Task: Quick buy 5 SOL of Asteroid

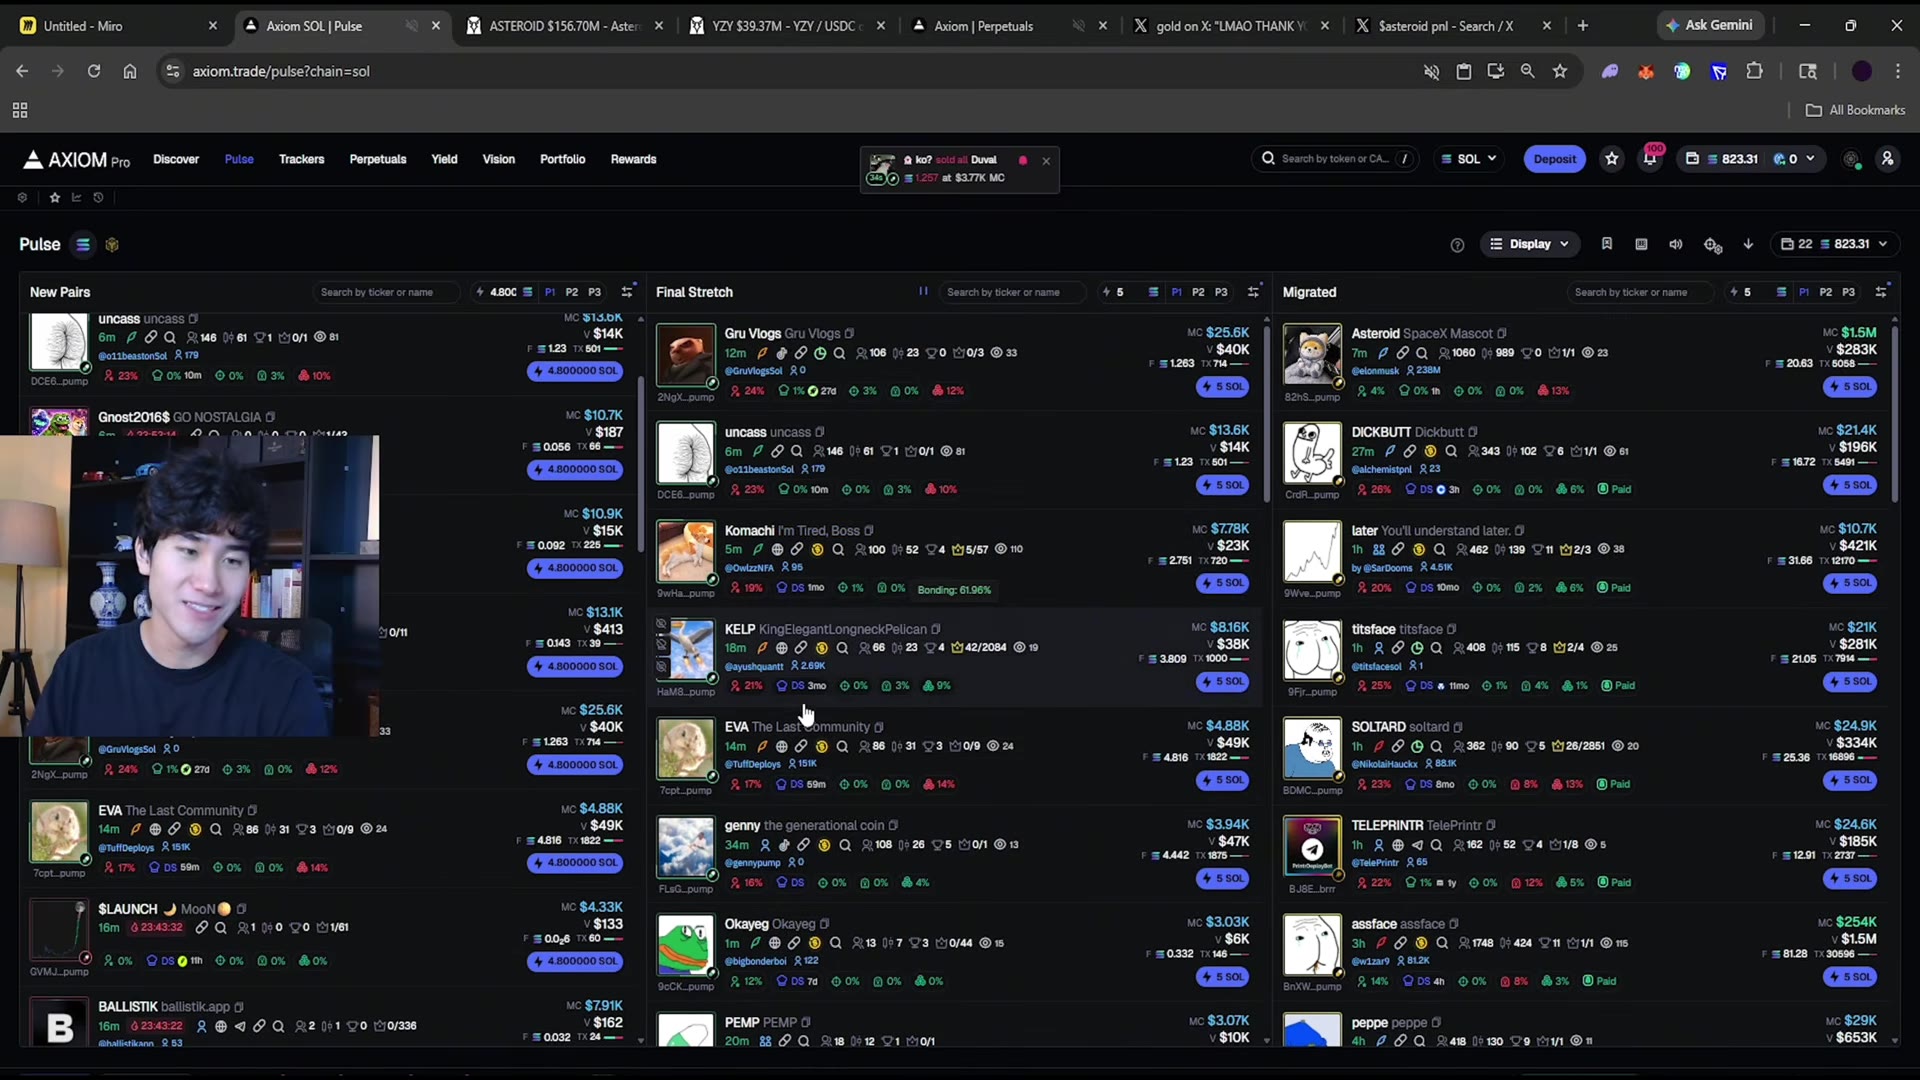Action: [1850, 386]
